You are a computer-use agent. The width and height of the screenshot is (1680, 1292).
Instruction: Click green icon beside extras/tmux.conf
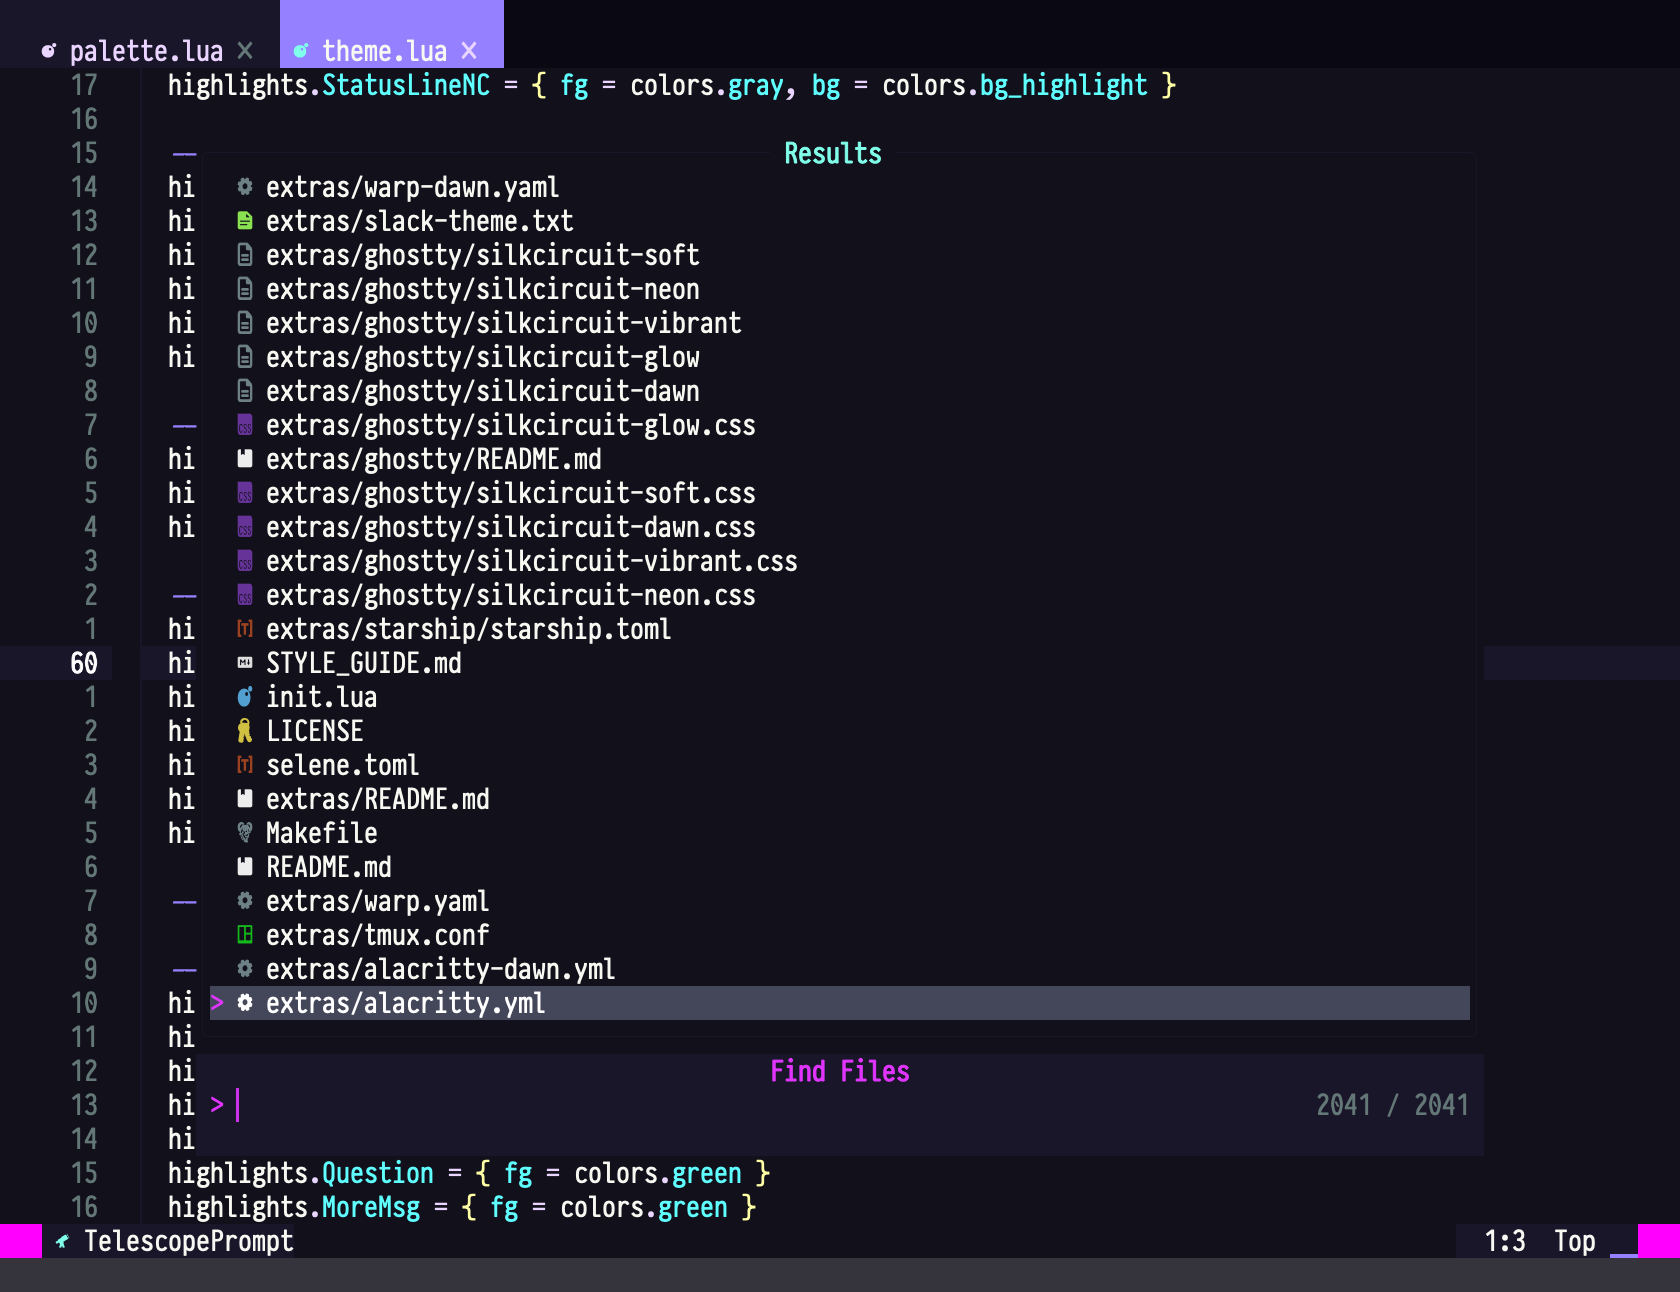(x=245, y=935)
